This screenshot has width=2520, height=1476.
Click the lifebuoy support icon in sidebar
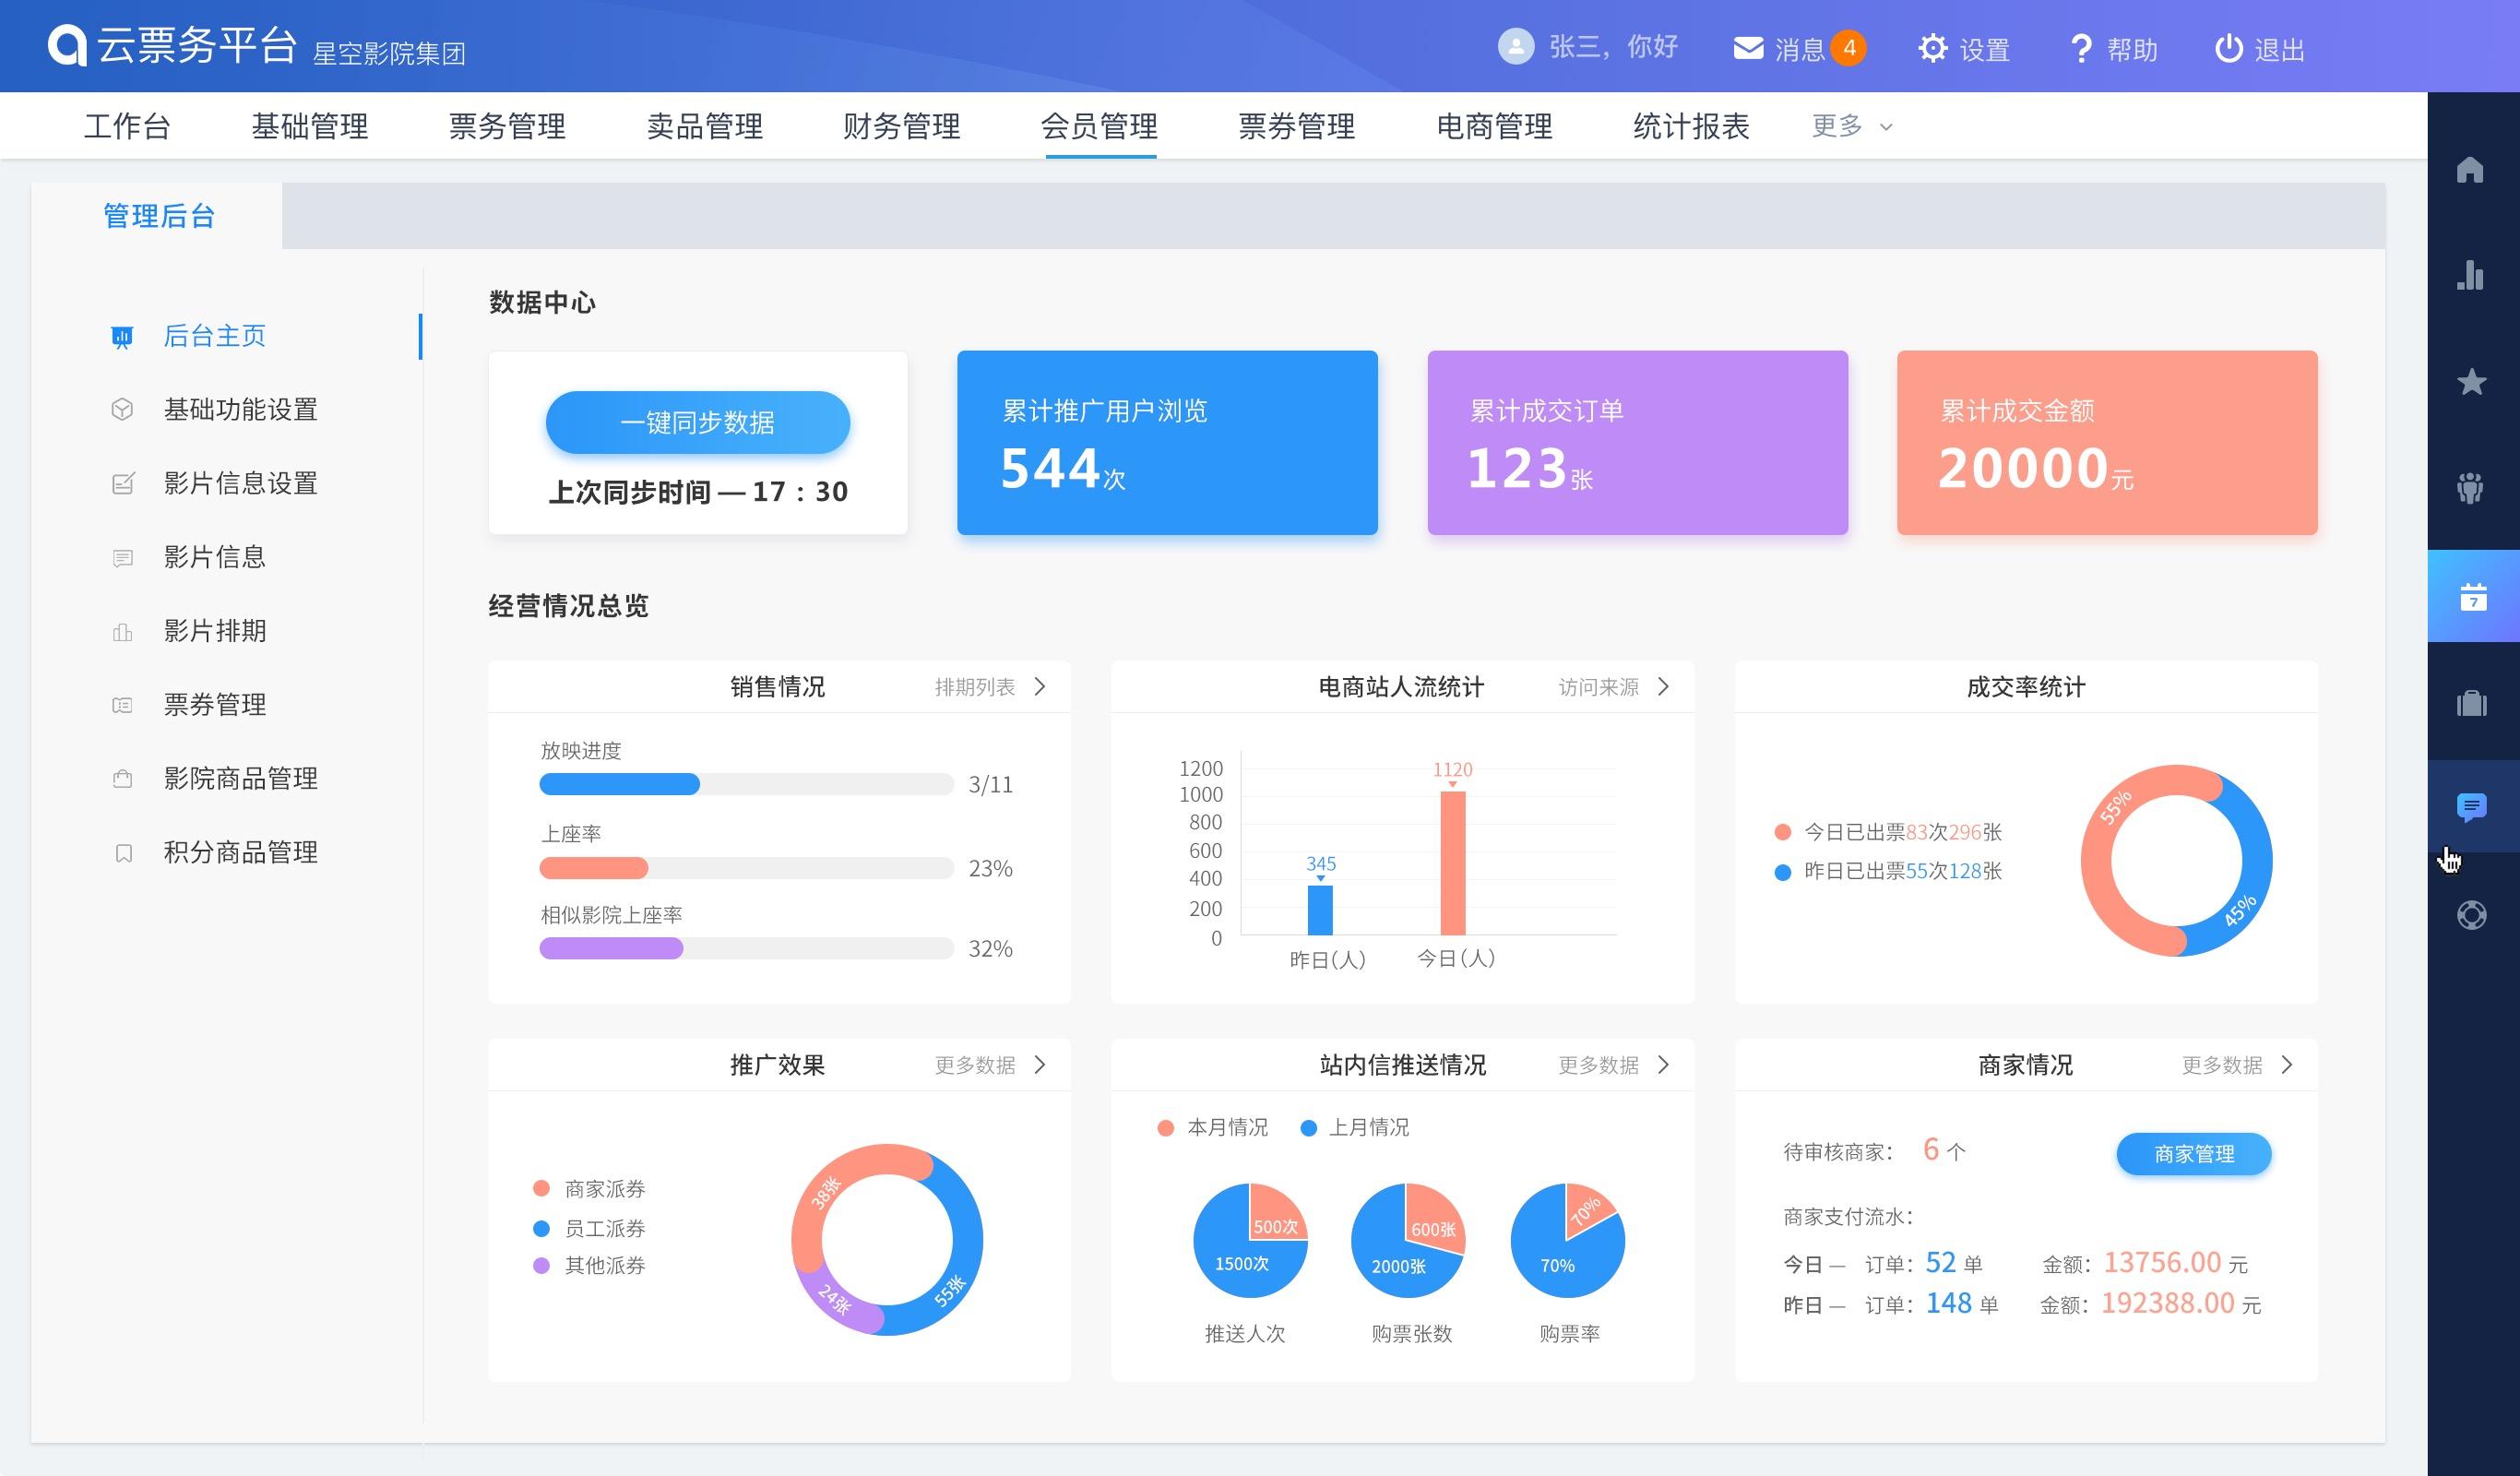pyautogui.click(x=2471, y=915)
